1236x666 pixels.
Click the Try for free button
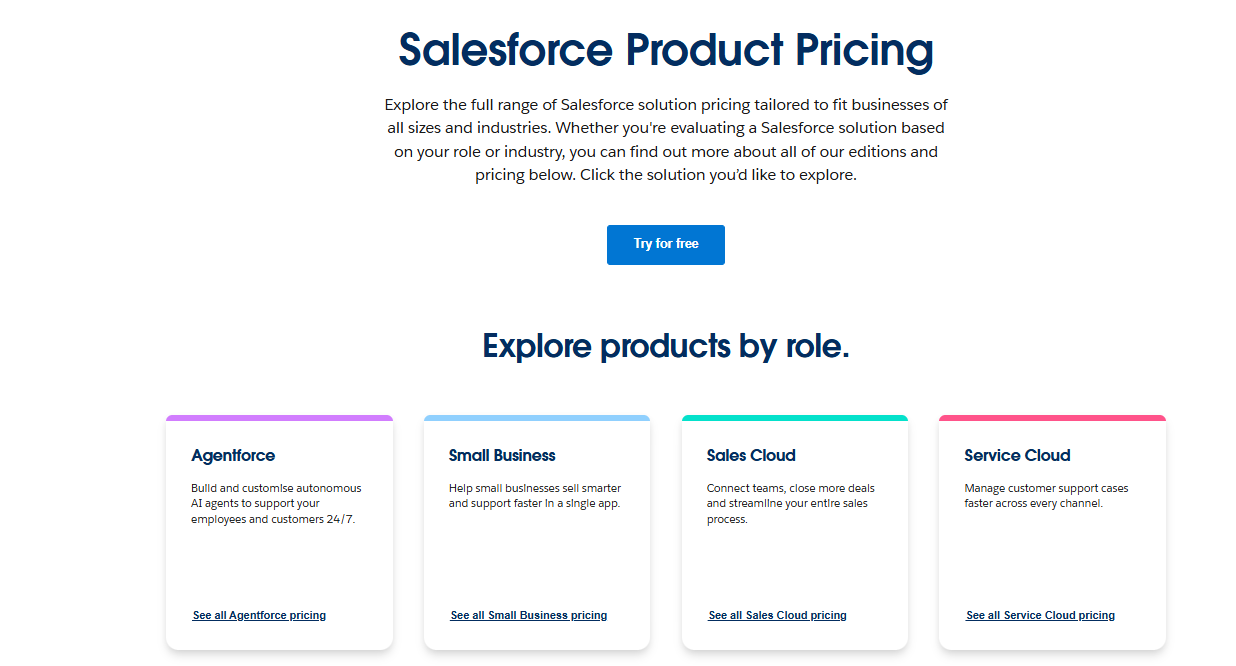[665, 244]
